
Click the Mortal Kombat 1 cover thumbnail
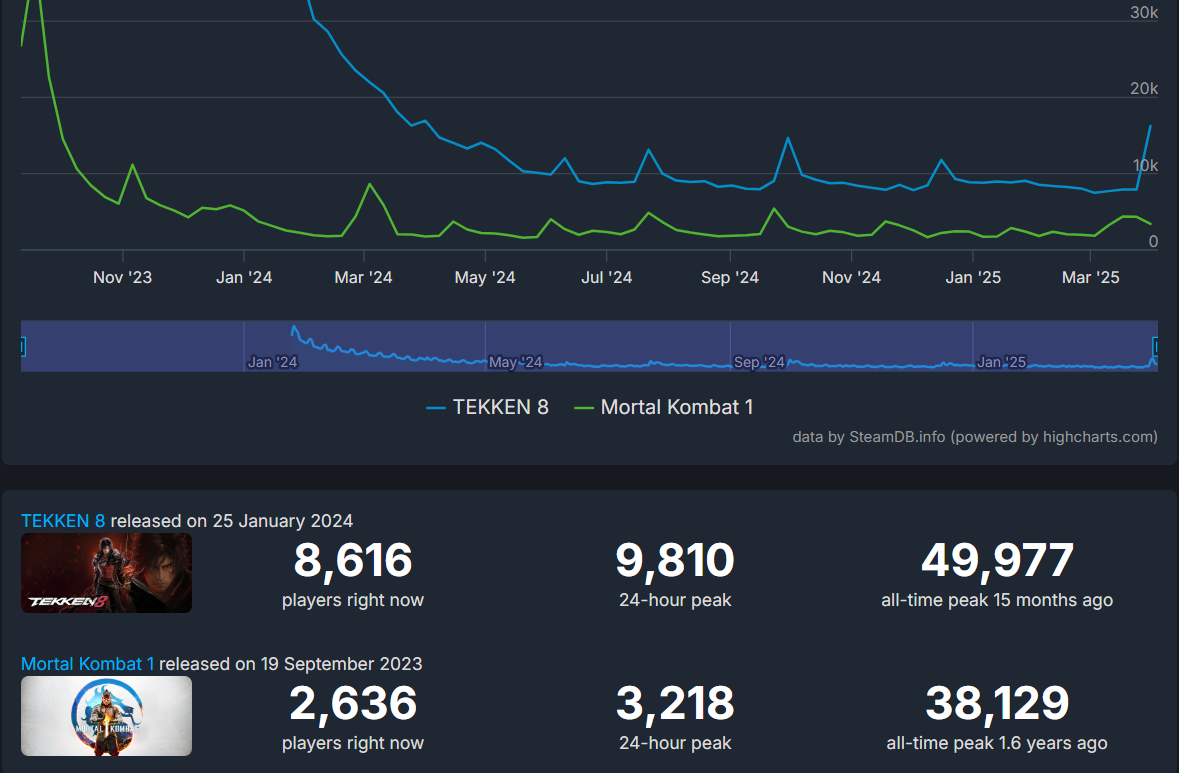point(106,716)
